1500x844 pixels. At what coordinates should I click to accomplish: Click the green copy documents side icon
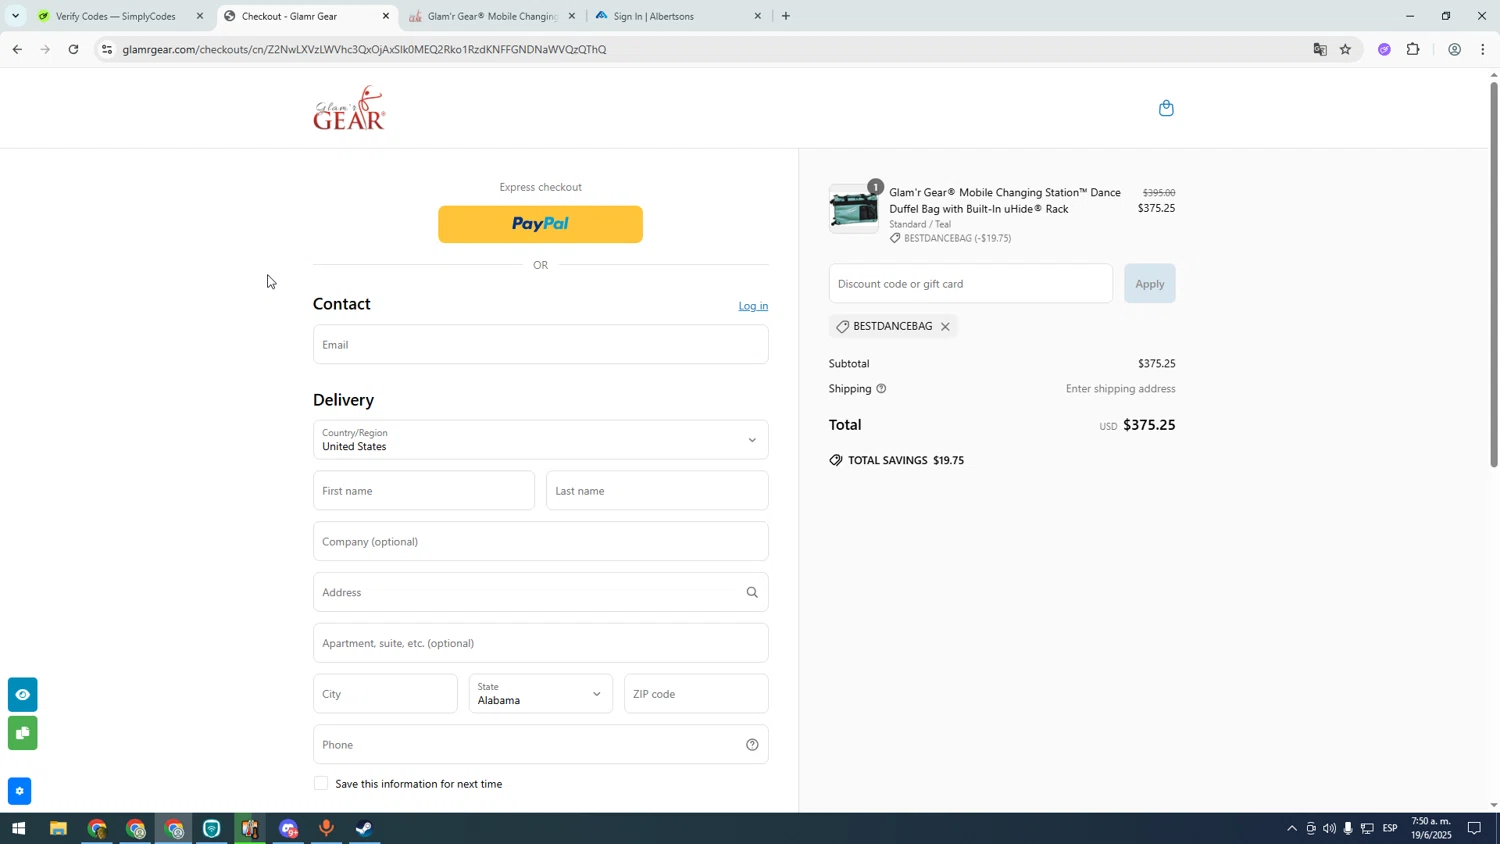pyautogui.click(x=22, y=733)
